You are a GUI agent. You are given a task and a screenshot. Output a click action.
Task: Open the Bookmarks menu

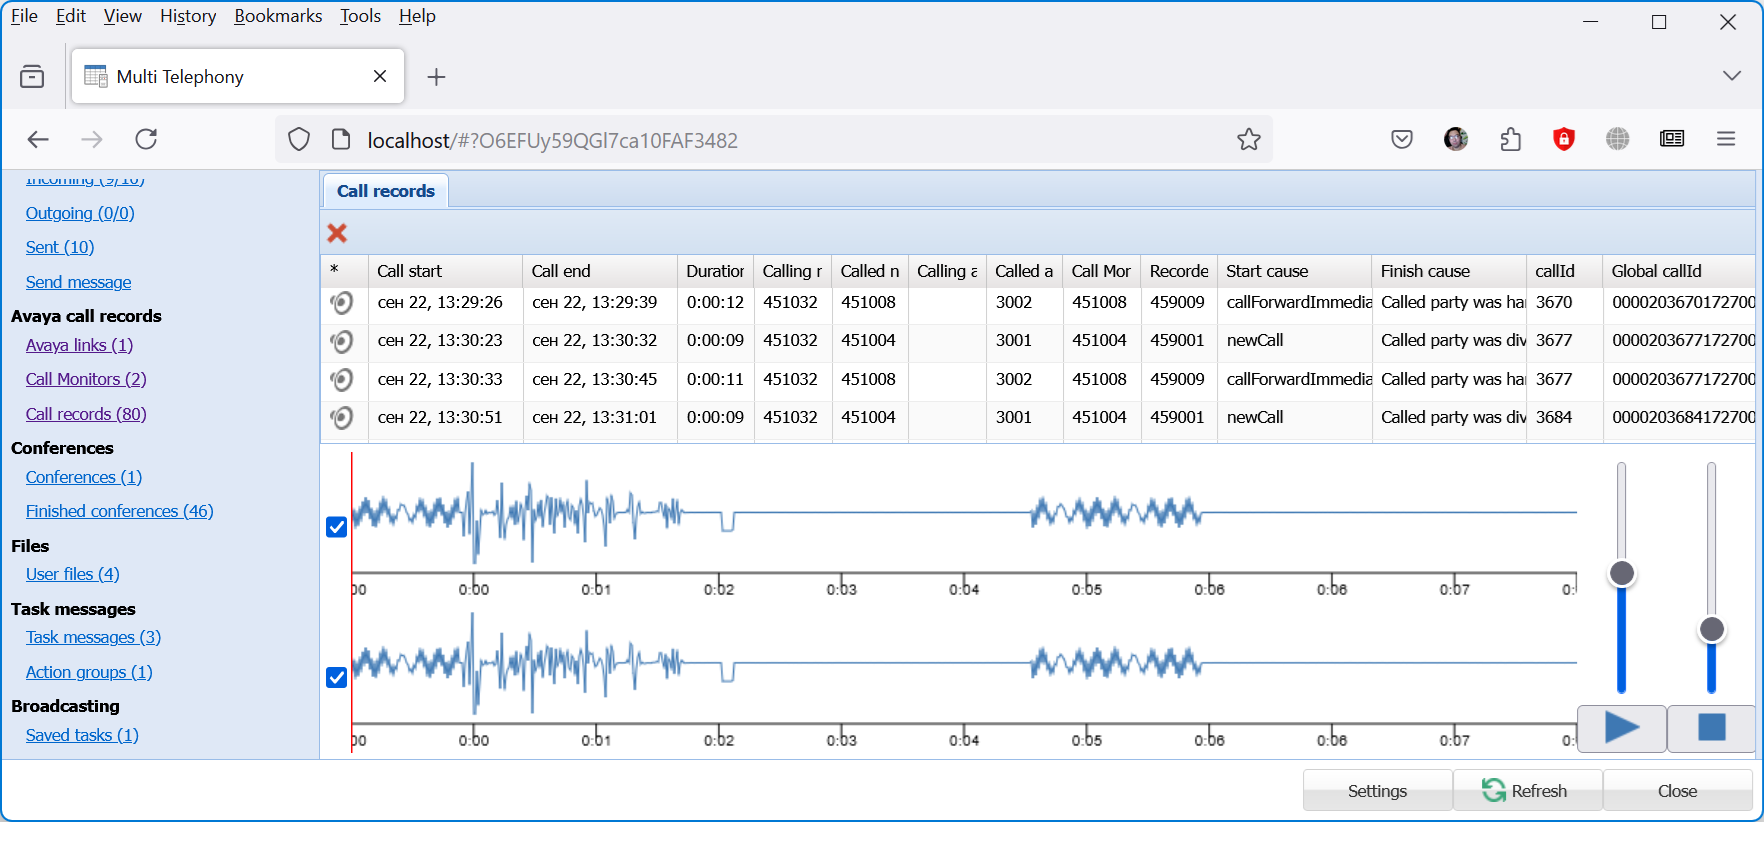click(x=278, y=16)
